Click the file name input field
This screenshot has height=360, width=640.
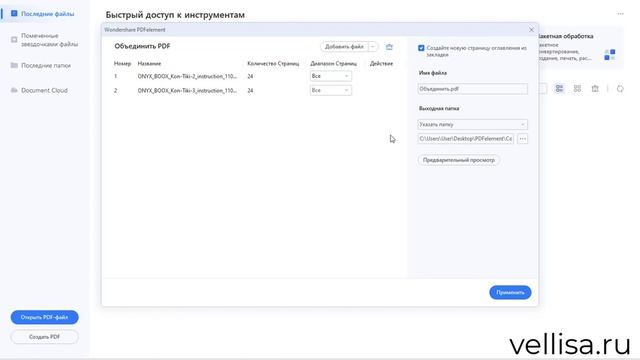[x=473, y=89]
